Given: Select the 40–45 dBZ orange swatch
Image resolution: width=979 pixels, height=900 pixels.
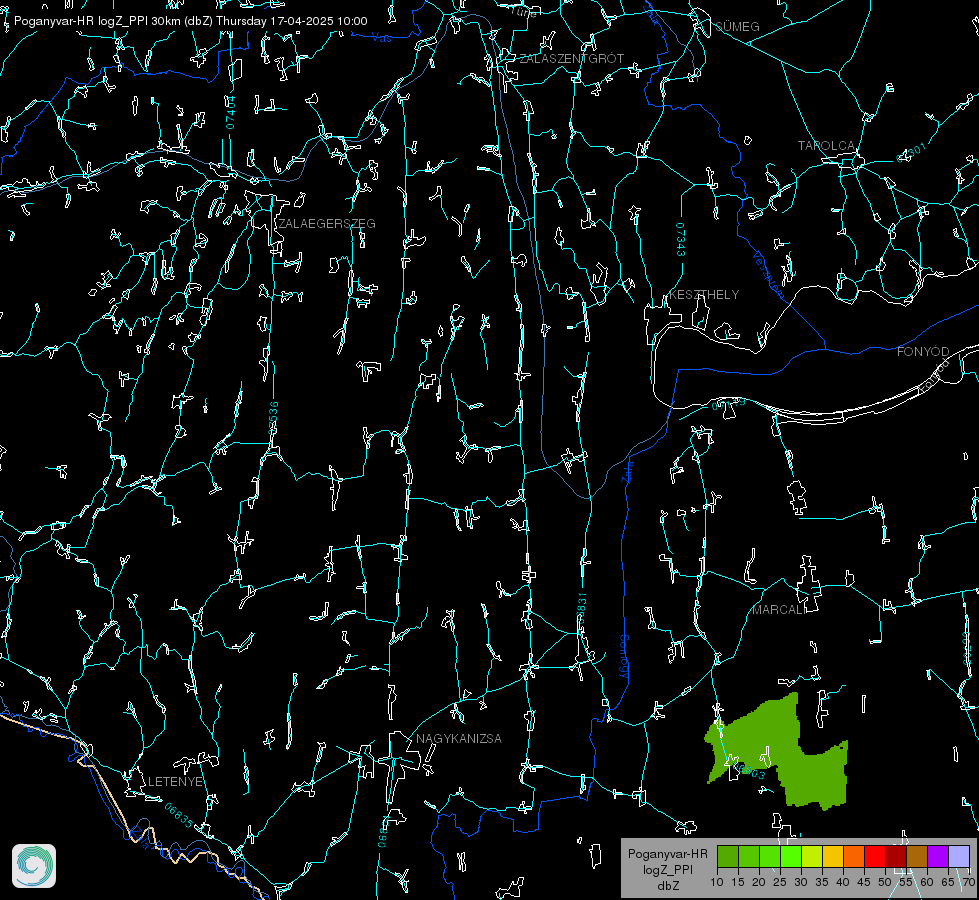Looking at the screenshot, I should click(854, 856).
